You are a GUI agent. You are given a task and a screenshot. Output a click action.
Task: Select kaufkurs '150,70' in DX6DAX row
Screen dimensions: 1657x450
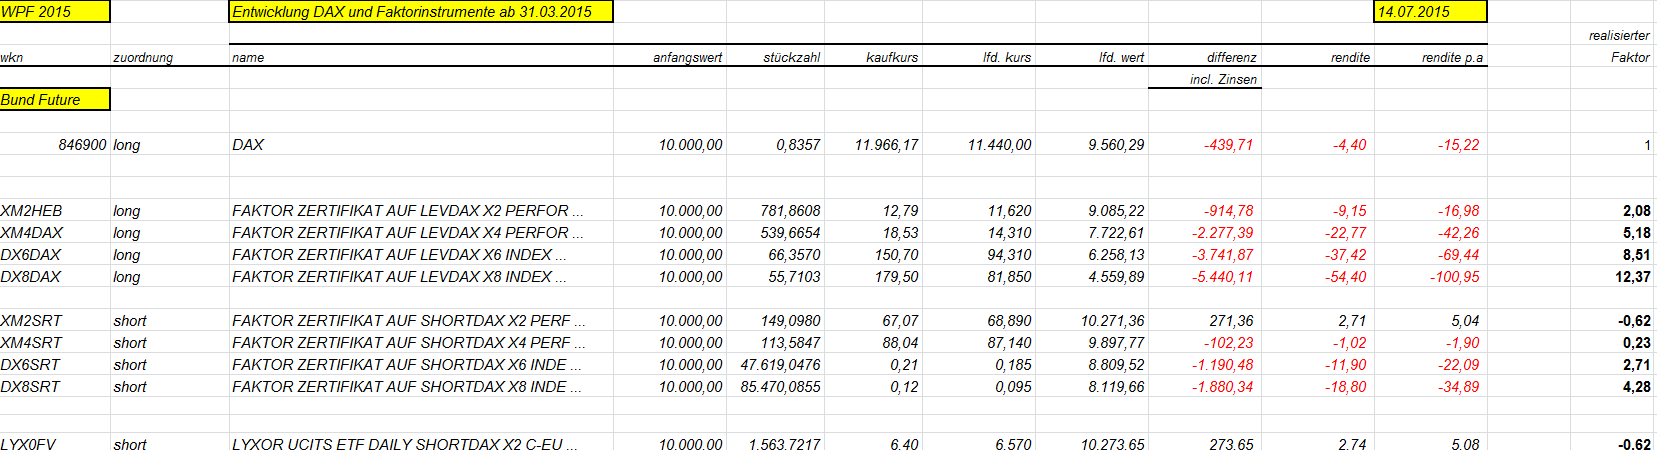[x=896, y=255]
